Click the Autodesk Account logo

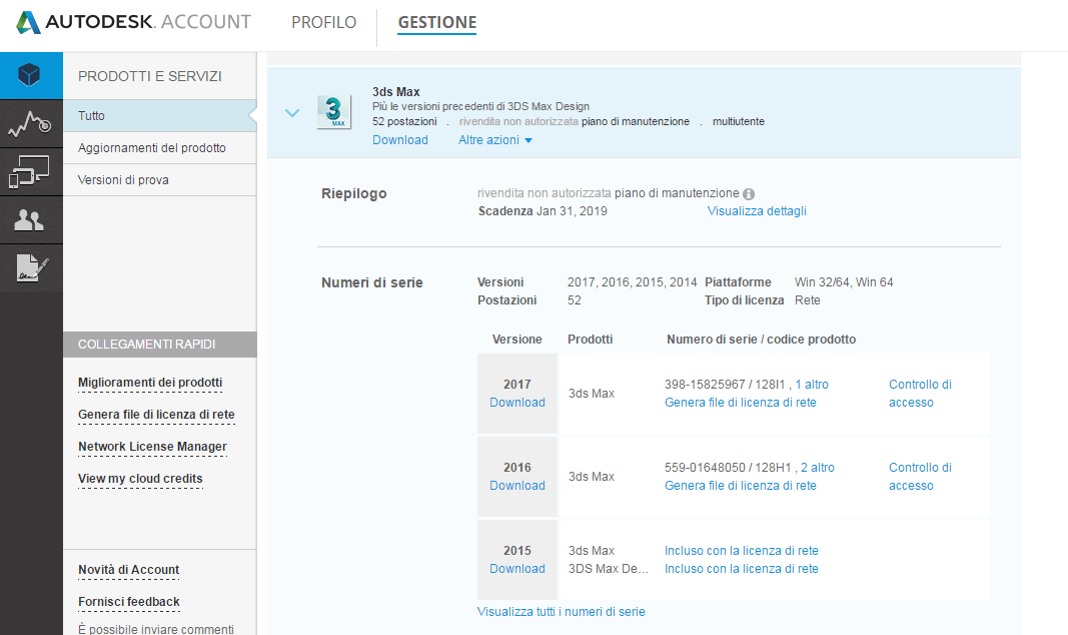134,22
